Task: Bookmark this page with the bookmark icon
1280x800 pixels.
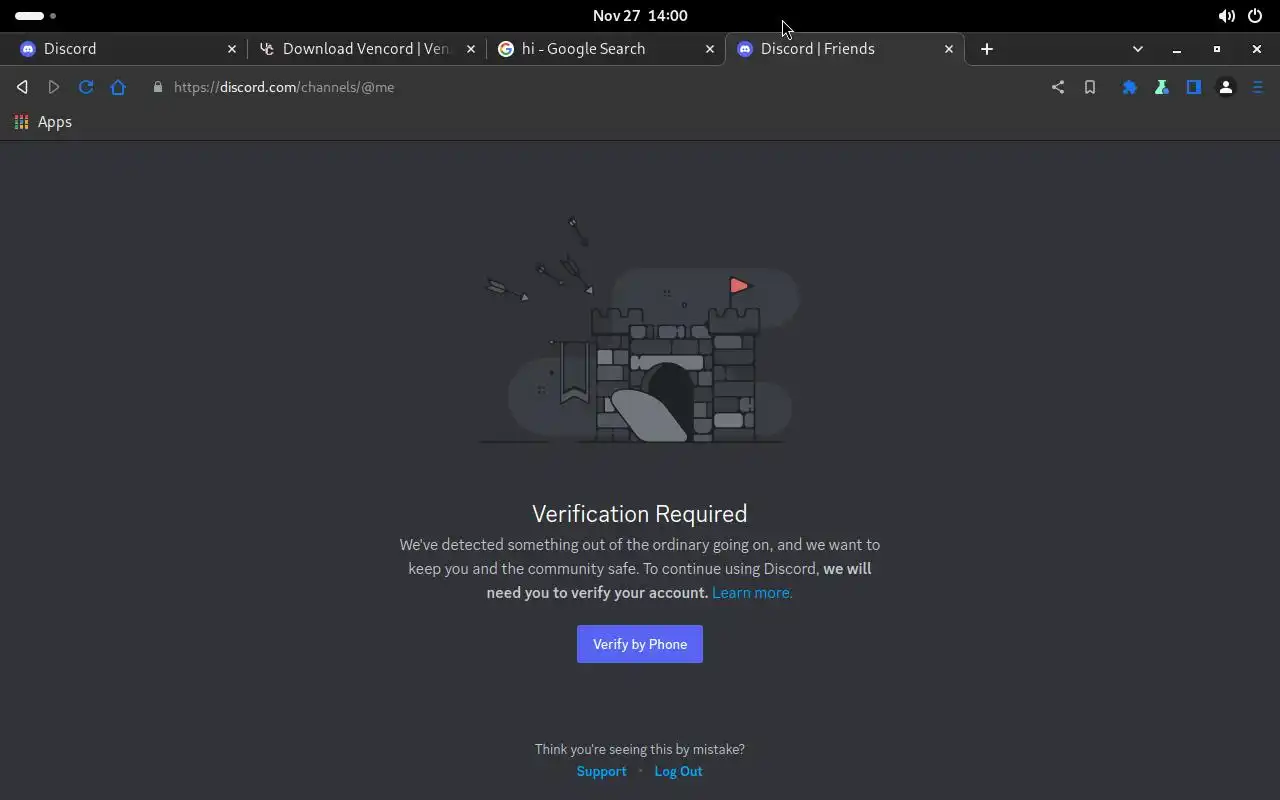Action: pyautogui.click(x=1090, y=87)
